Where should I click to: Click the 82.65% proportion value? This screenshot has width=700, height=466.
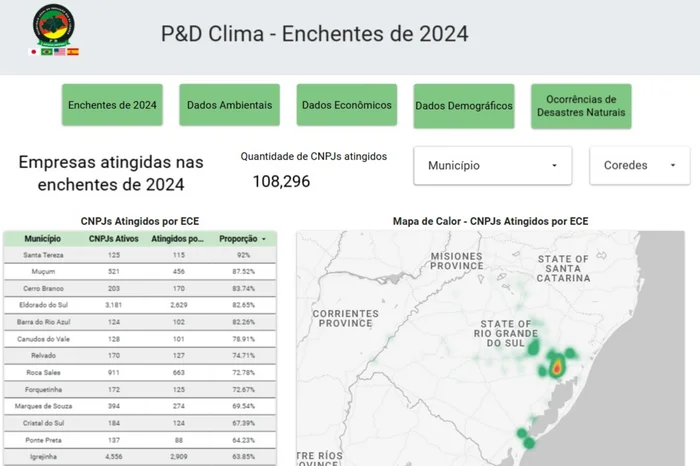pyautogui.click(x=243, y=305)
